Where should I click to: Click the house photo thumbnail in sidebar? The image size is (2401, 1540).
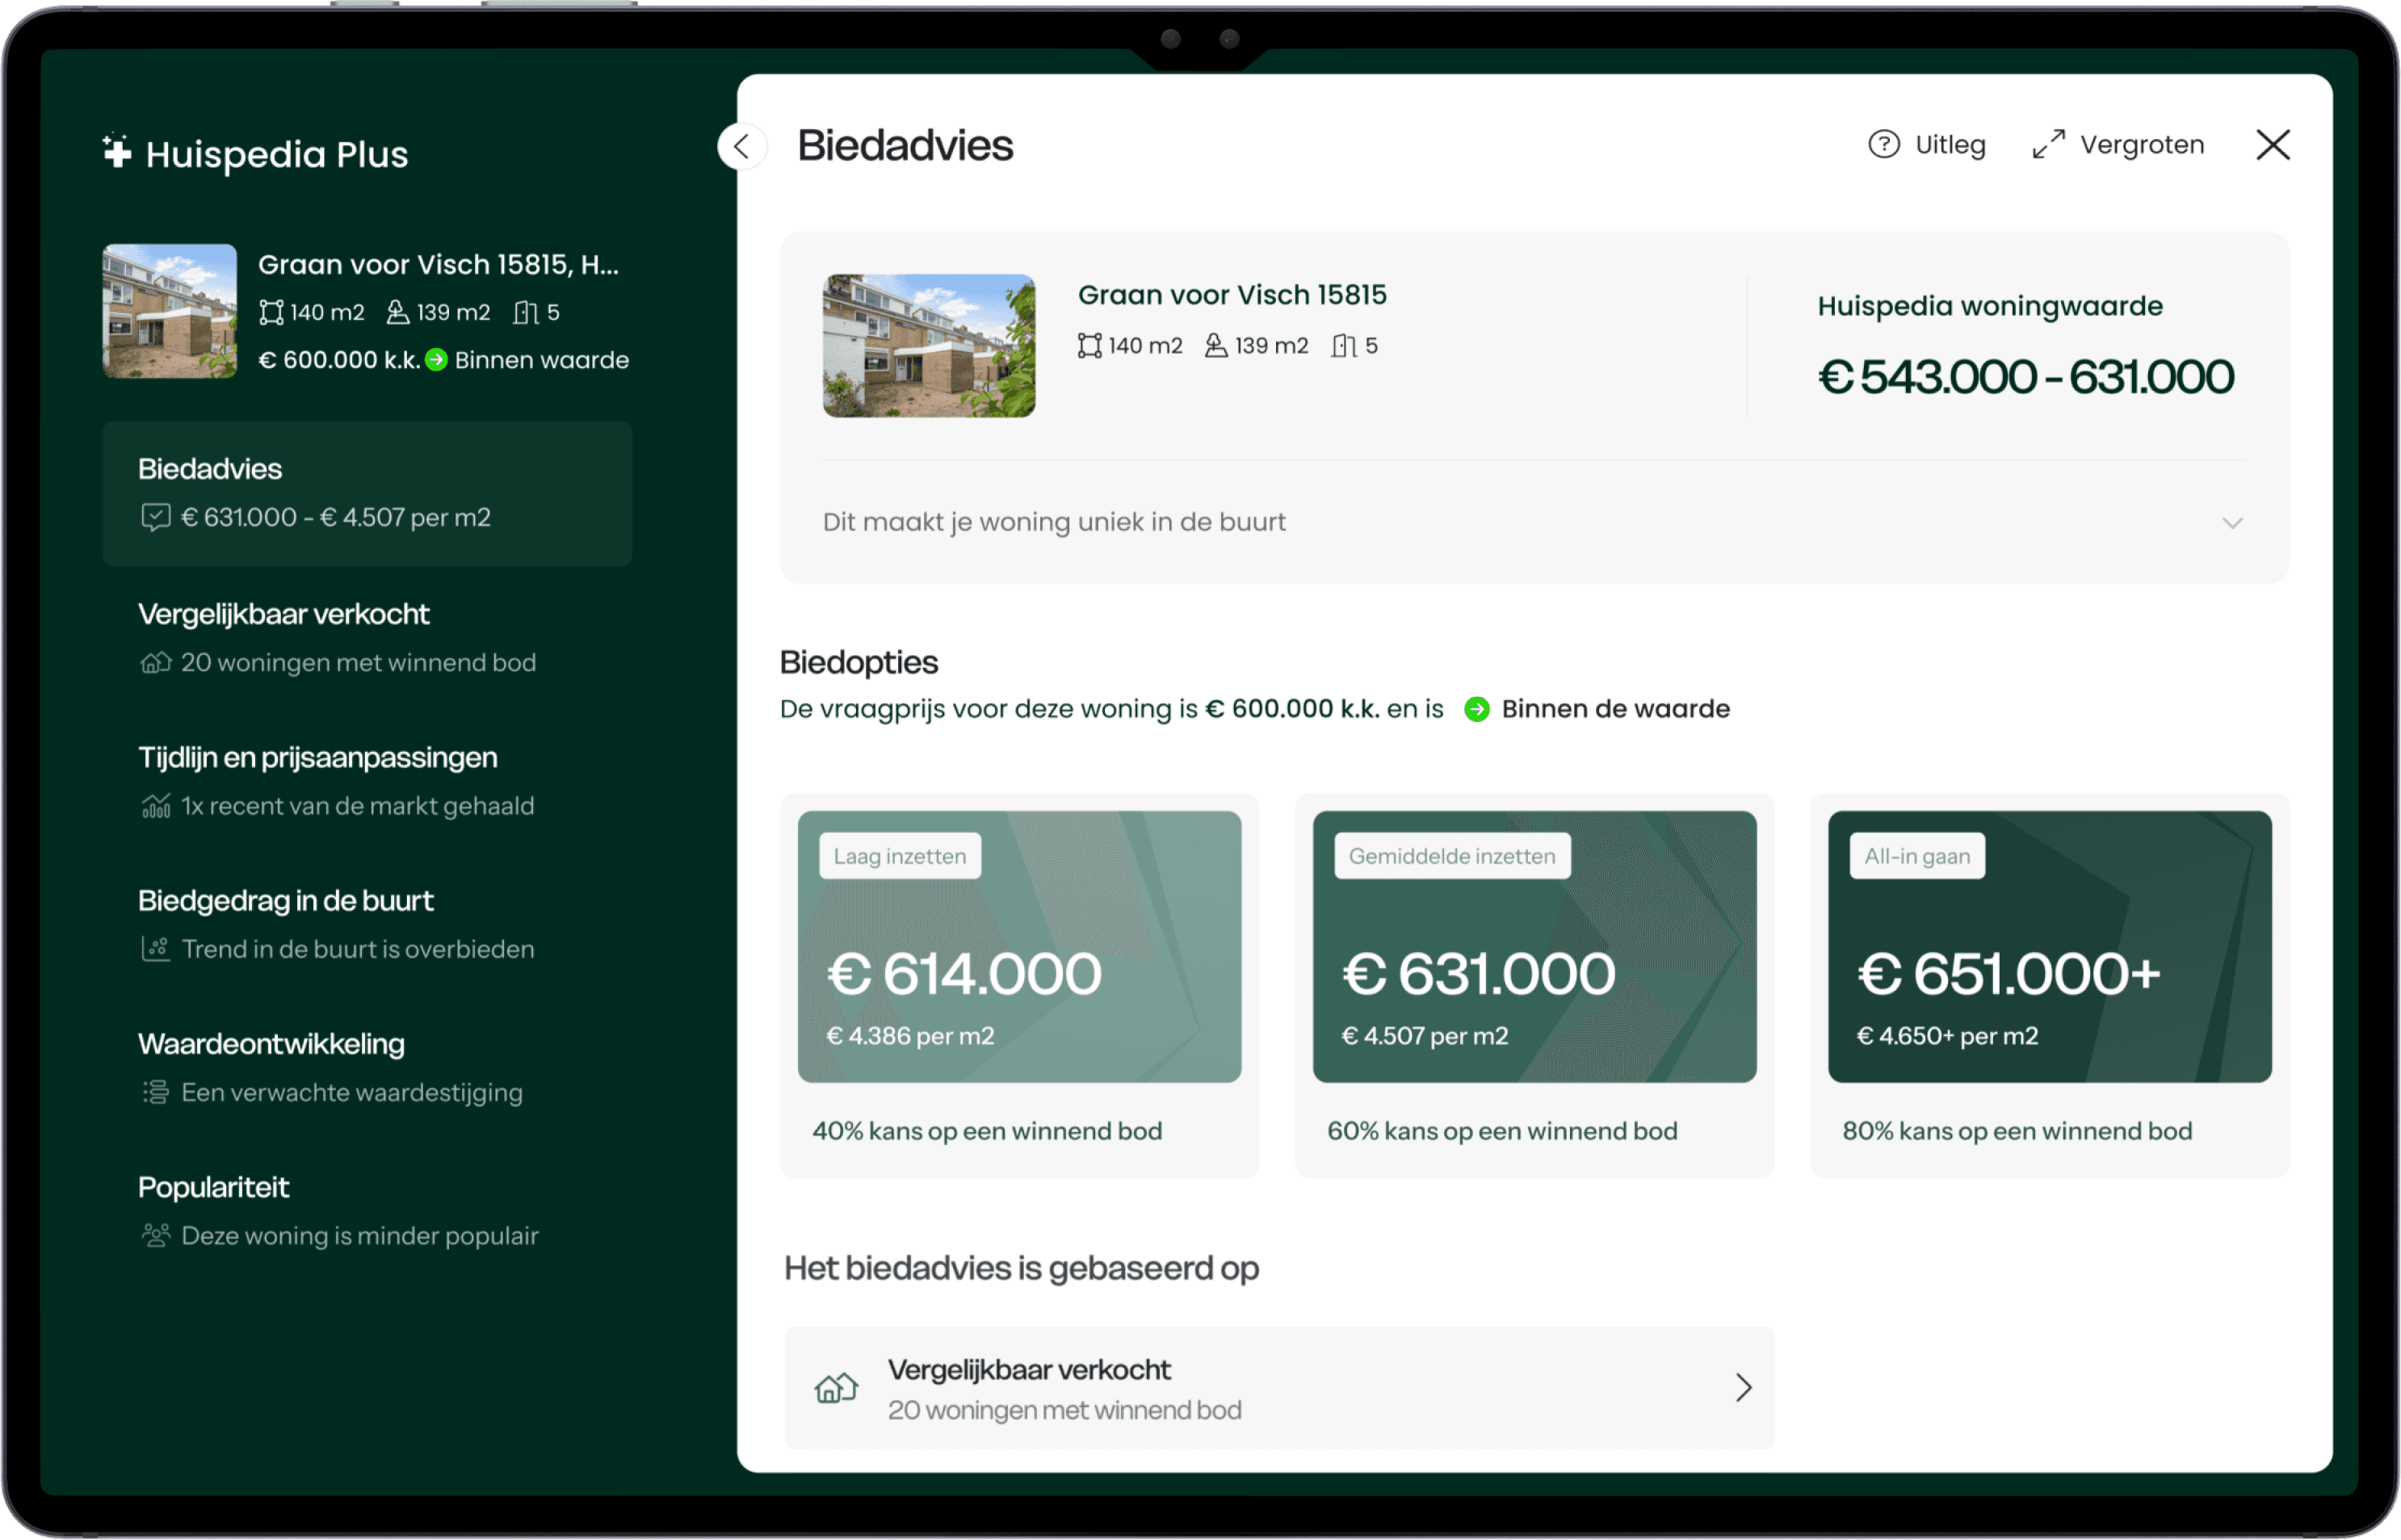click(x=170, y=311)
